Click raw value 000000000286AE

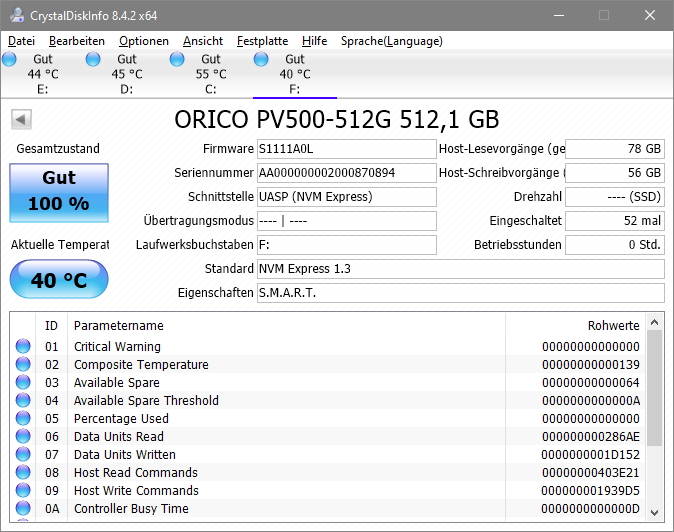pos(591,437)
